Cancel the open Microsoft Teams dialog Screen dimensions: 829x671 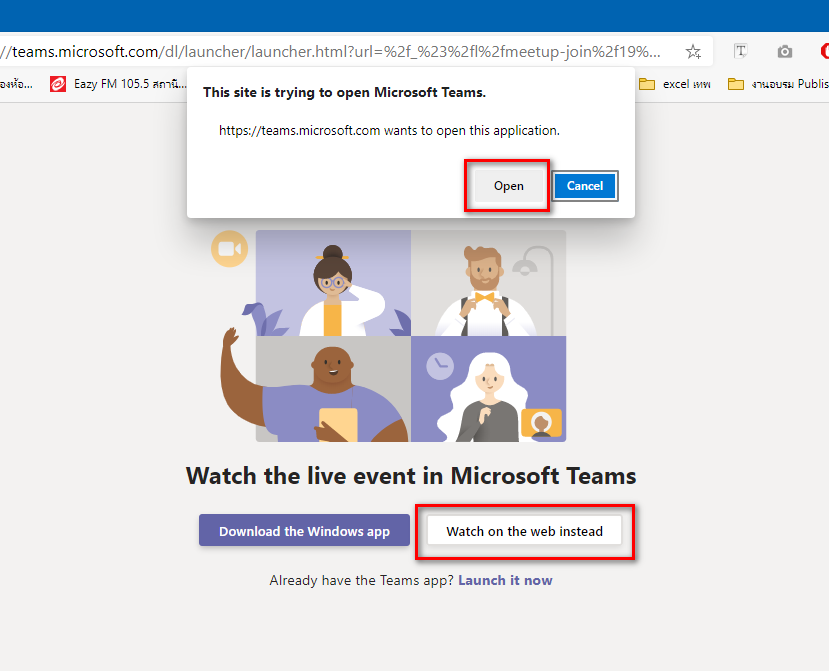(x=585, y=186)
